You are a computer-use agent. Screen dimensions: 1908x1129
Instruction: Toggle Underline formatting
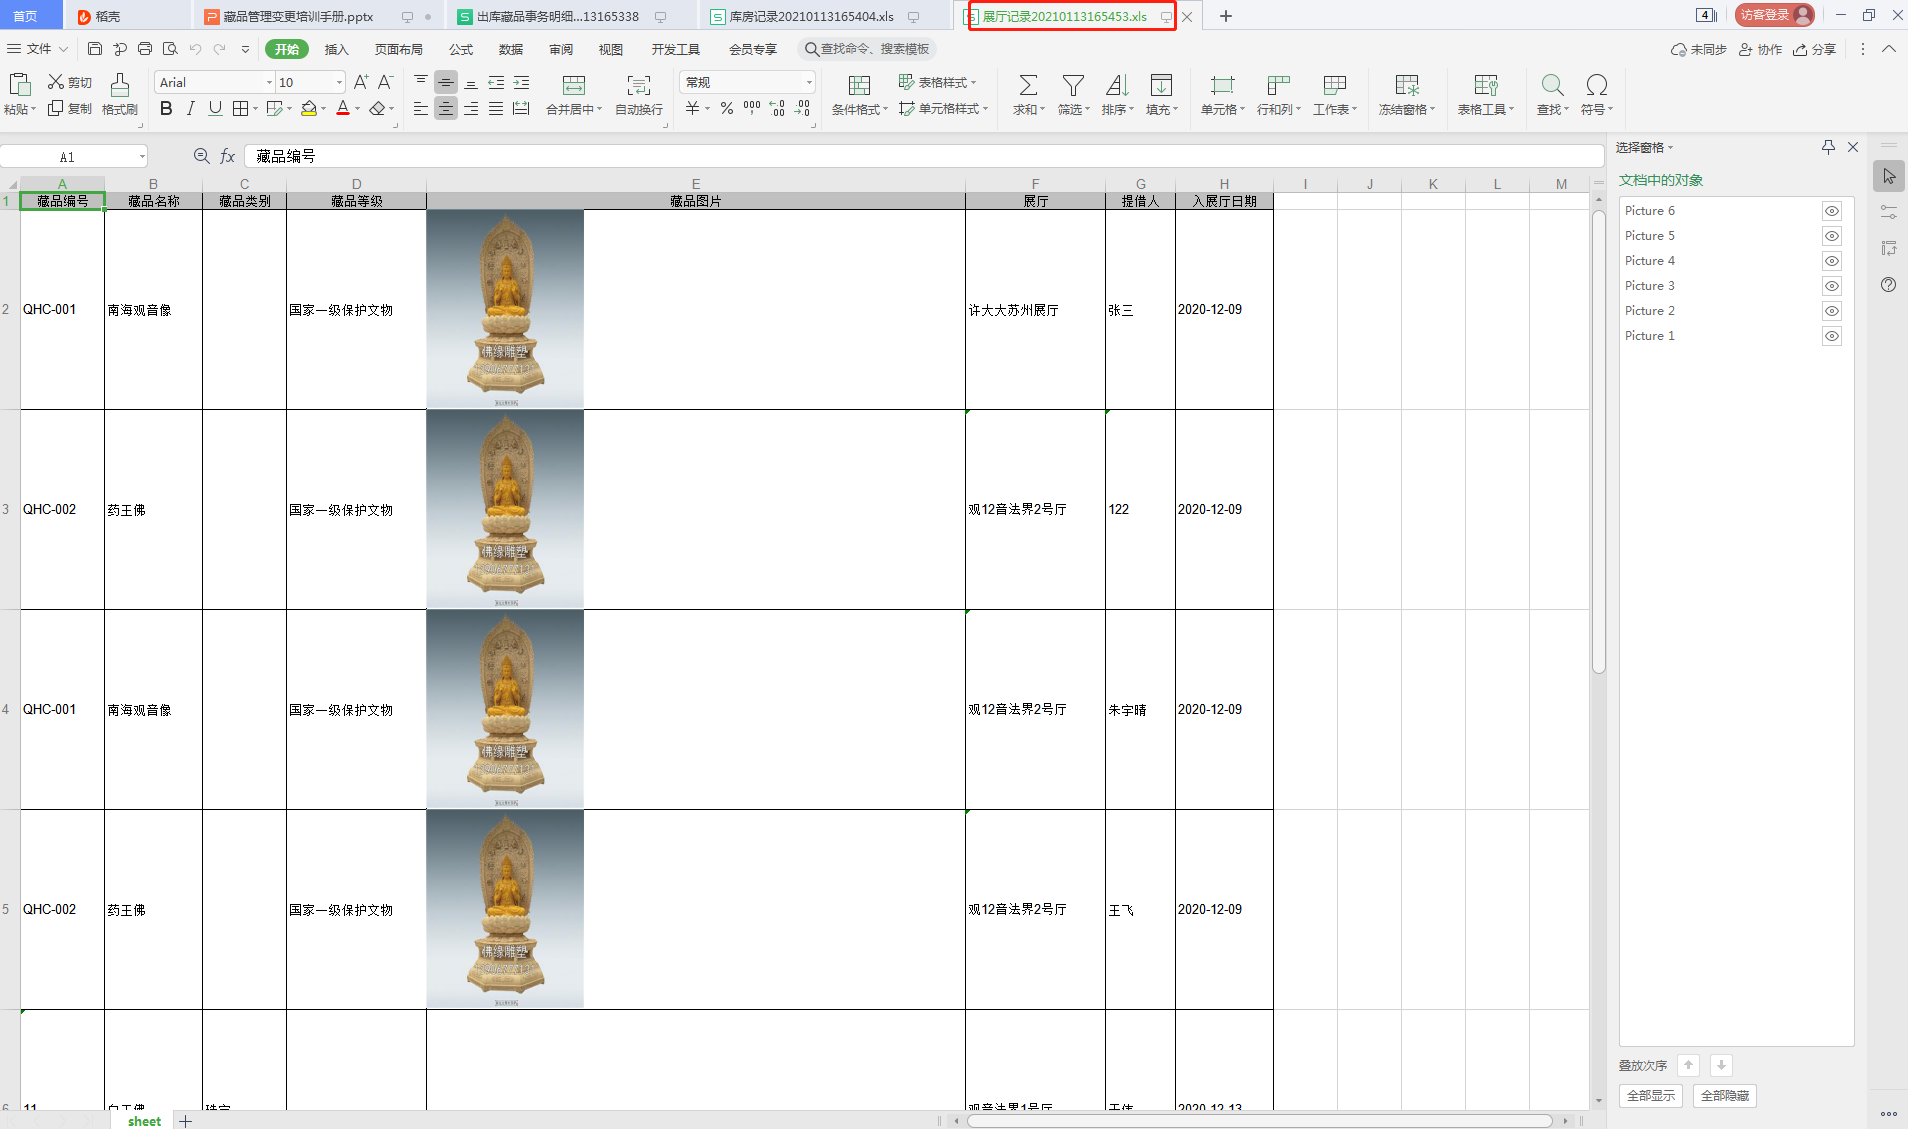(x=215, y=108)
